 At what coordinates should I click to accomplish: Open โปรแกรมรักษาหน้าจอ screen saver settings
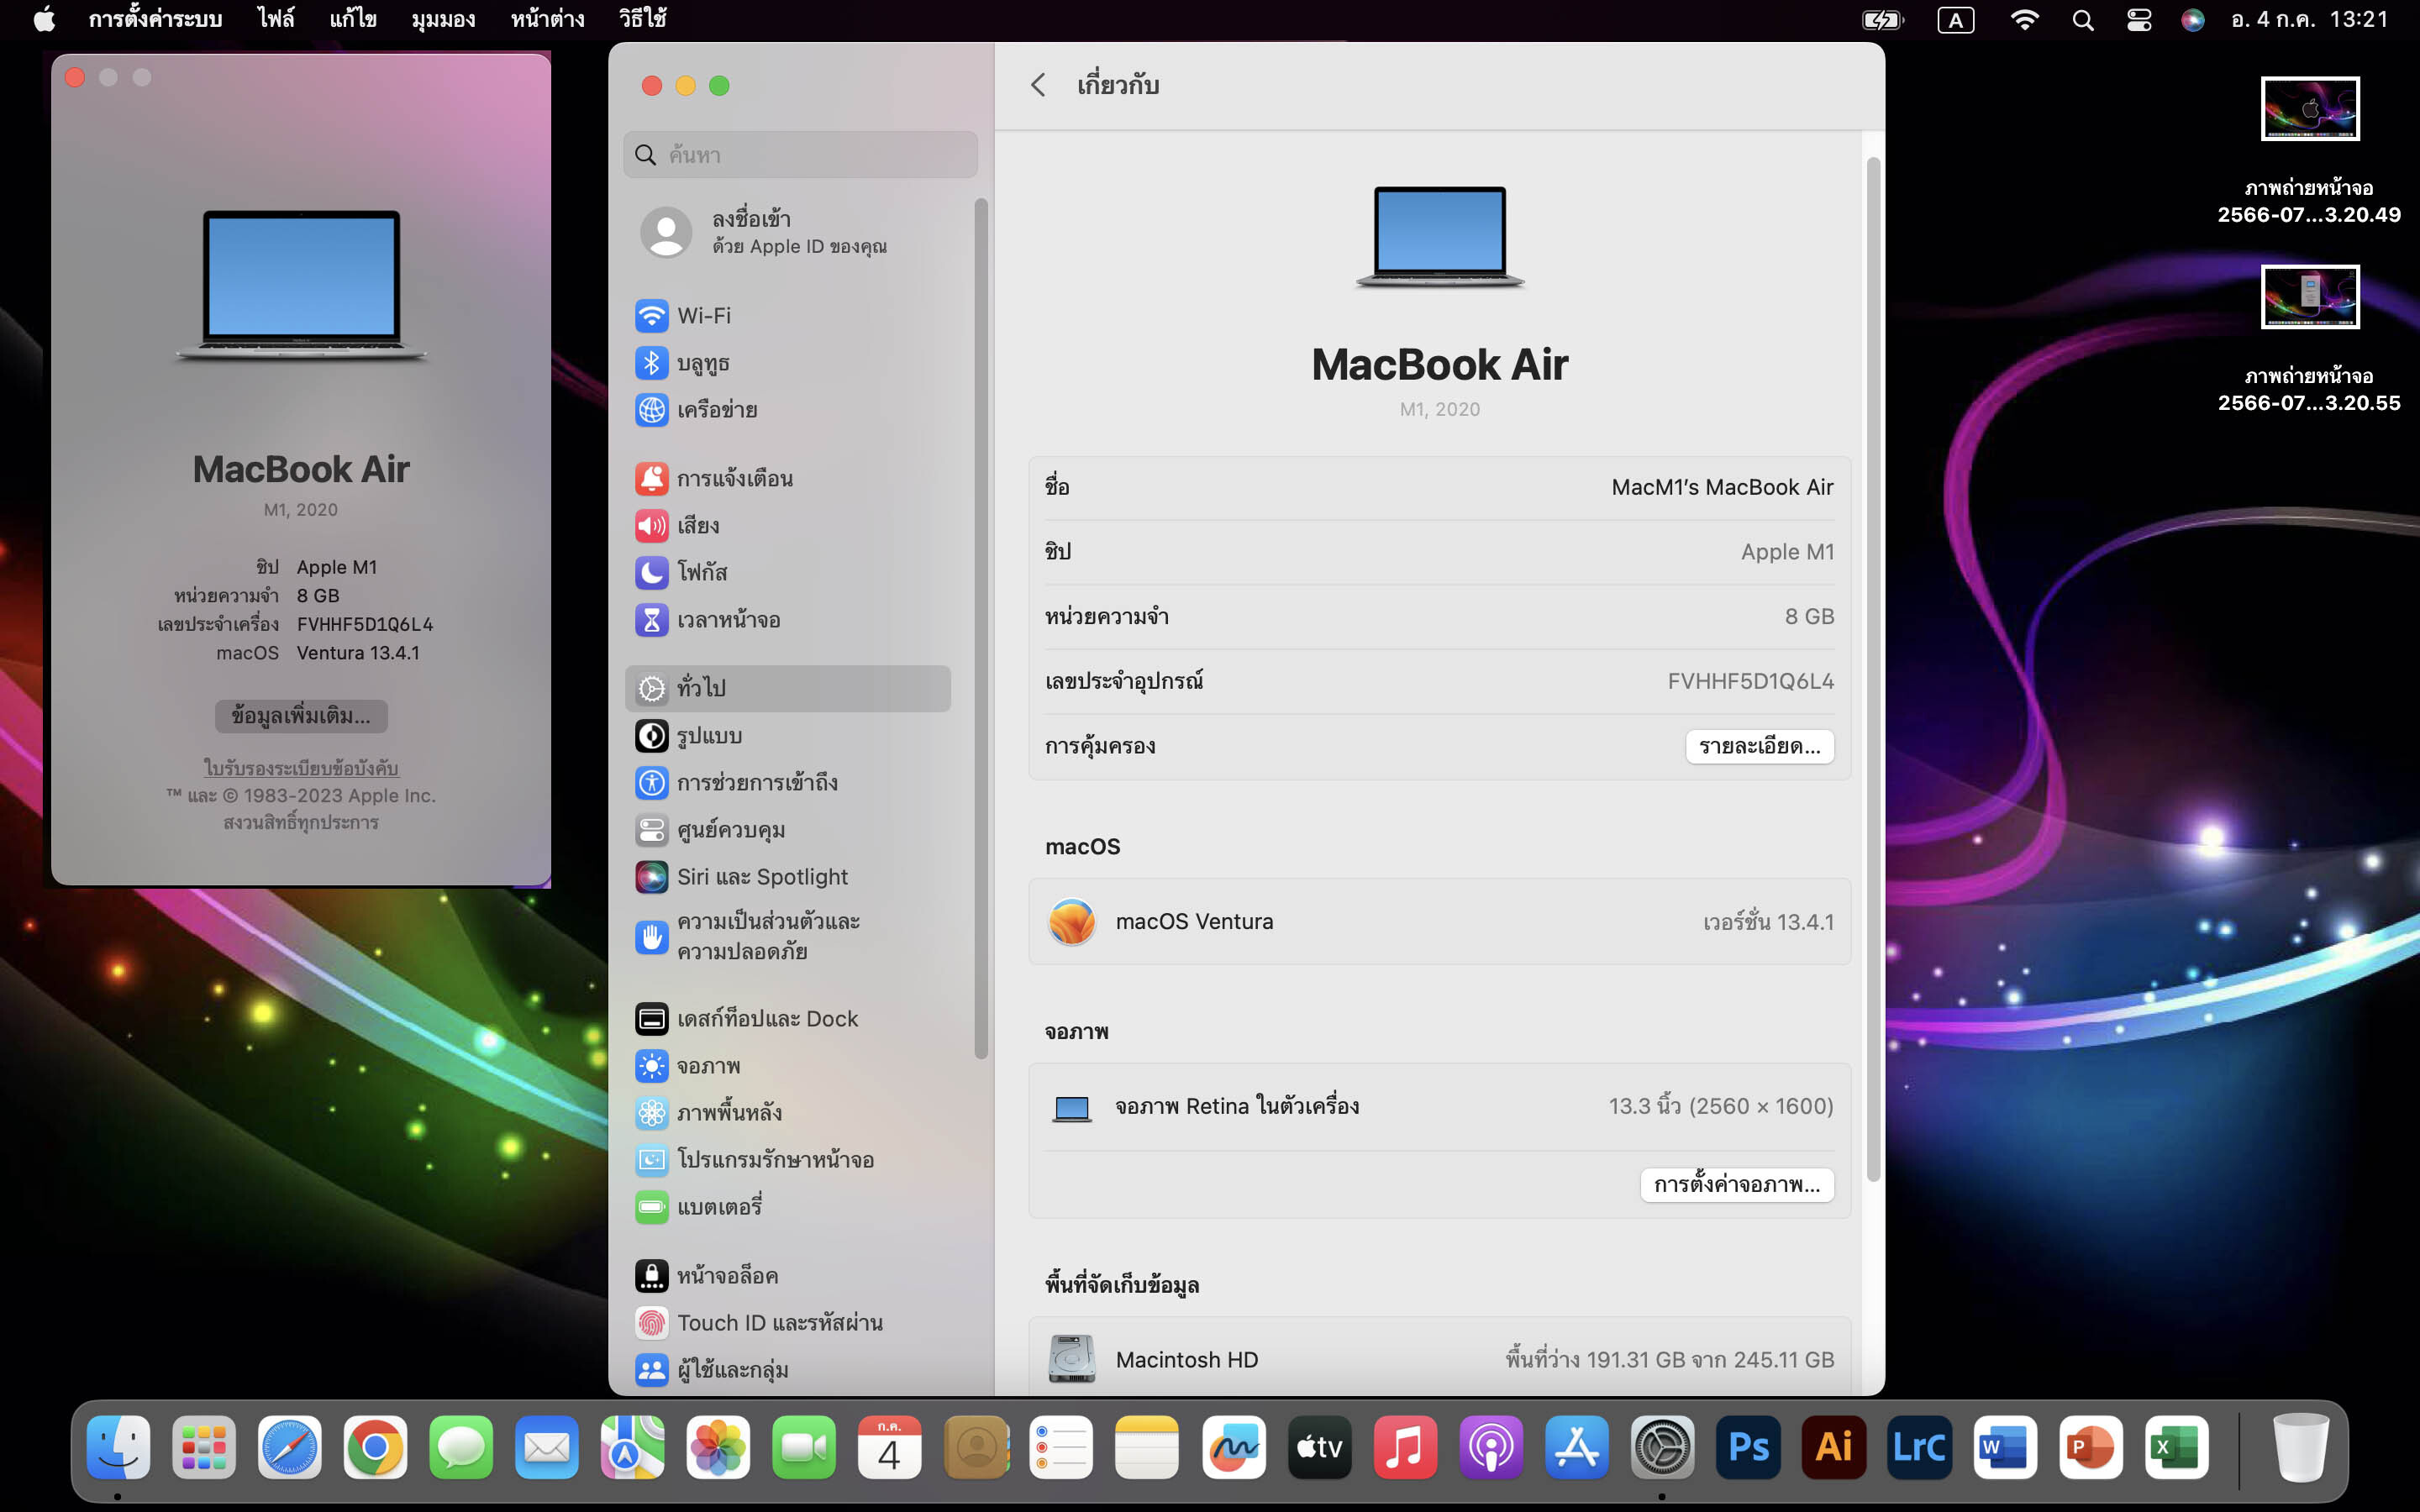(788, 1160)
